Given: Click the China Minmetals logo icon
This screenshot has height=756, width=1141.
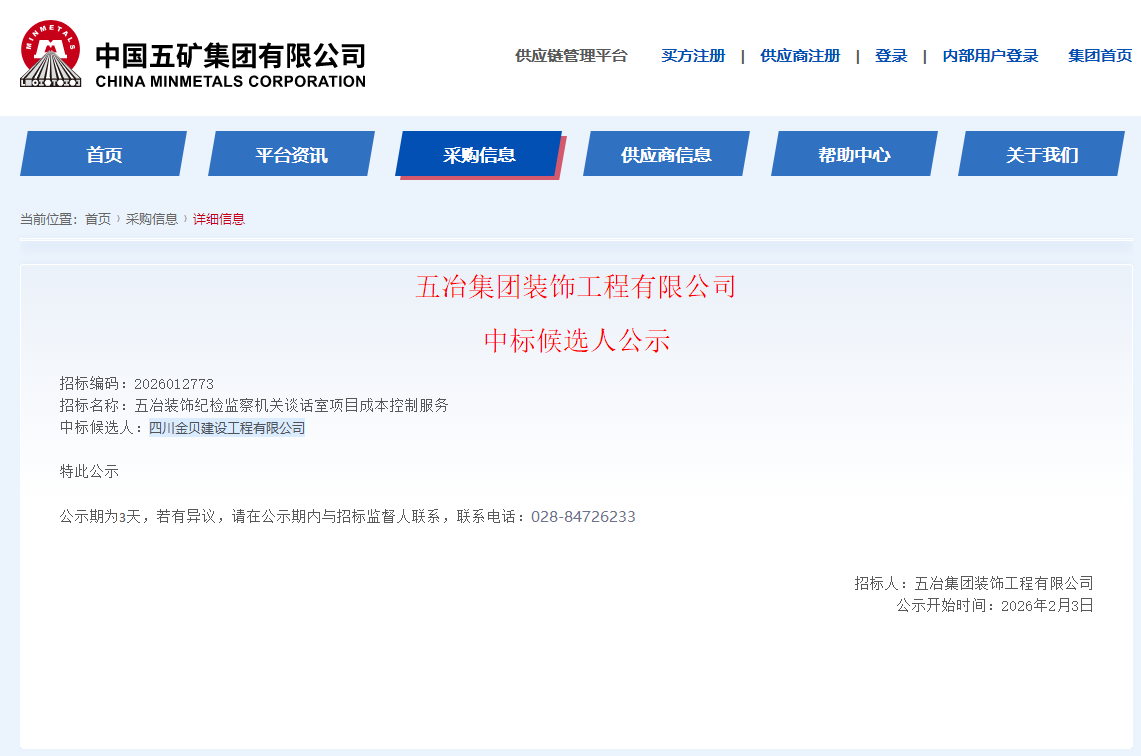Looking at the screenshot, I should coord(50,54).
